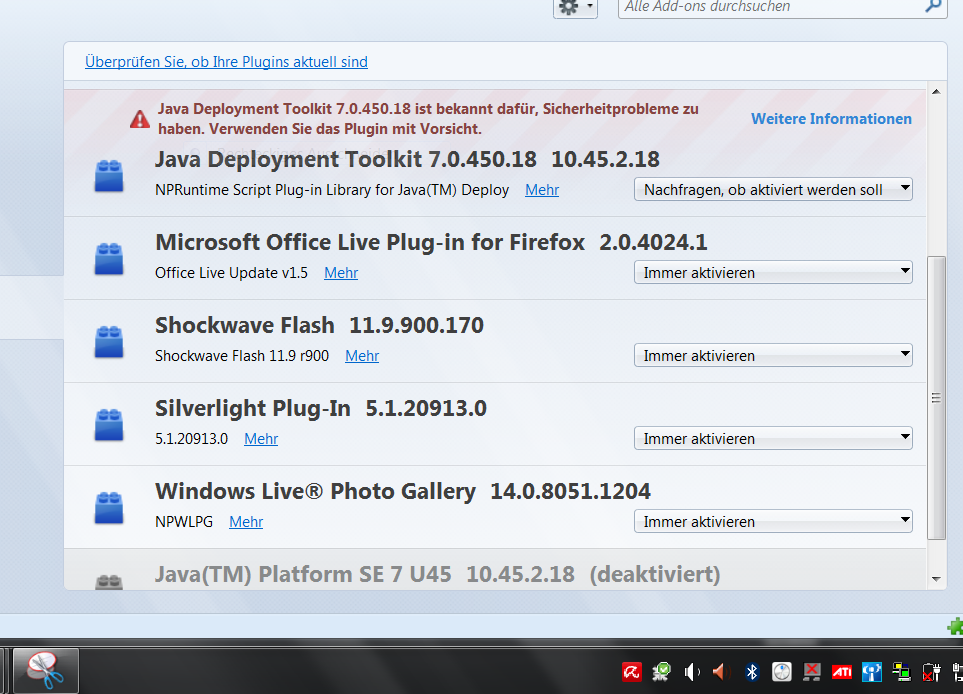Click the monitor with red X tray icon

click(x=812, y=672)
